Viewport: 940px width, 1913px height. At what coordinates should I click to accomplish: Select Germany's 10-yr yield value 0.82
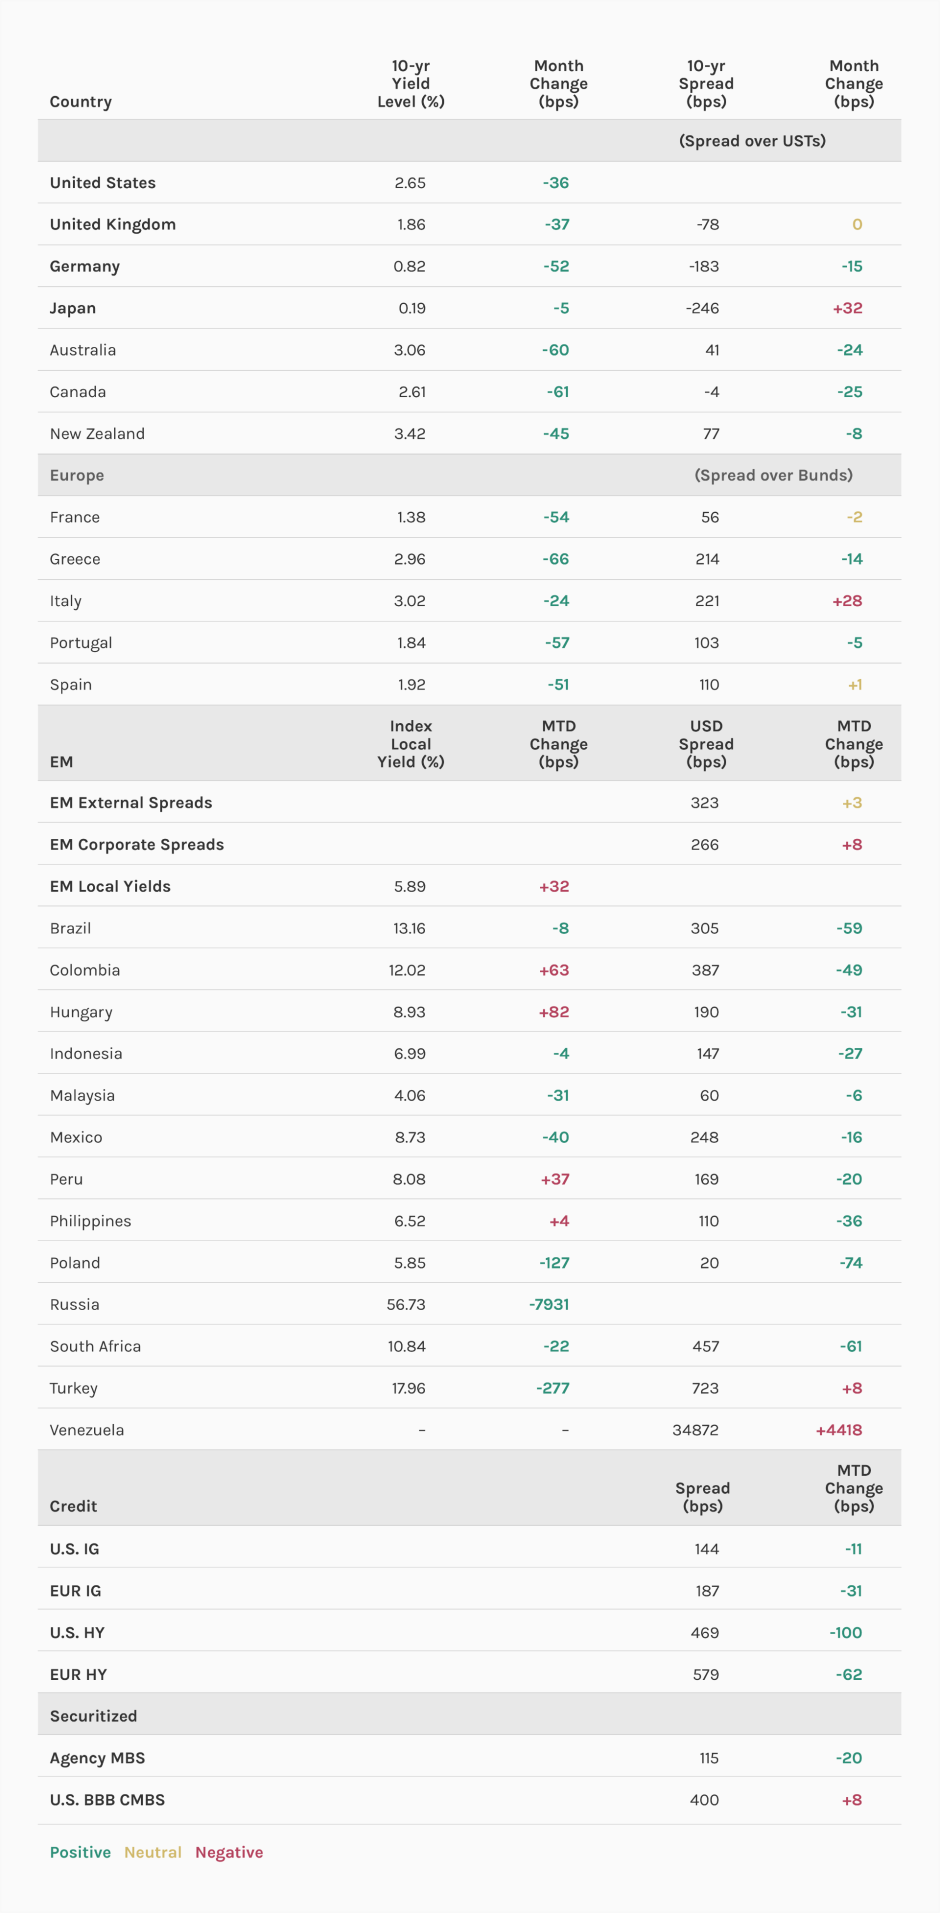point(410,267)
